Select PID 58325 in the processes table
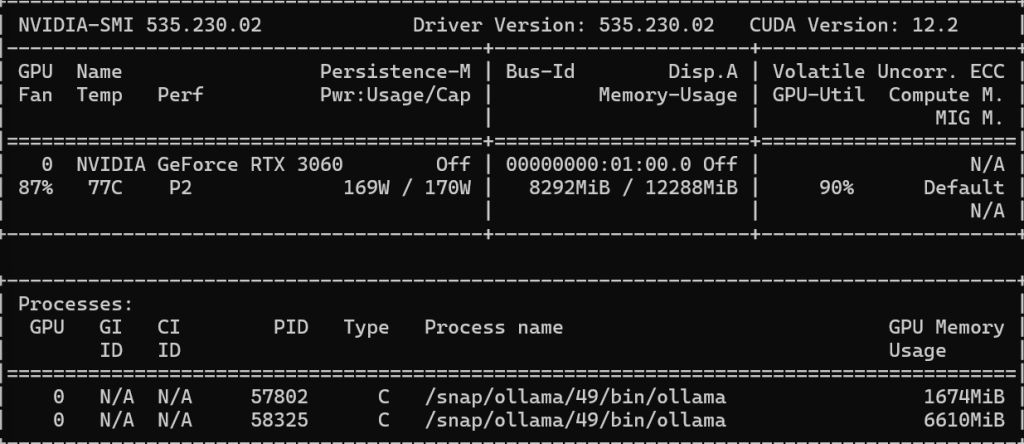Screen dimensions: 1024x444 (x=280, y=420)
